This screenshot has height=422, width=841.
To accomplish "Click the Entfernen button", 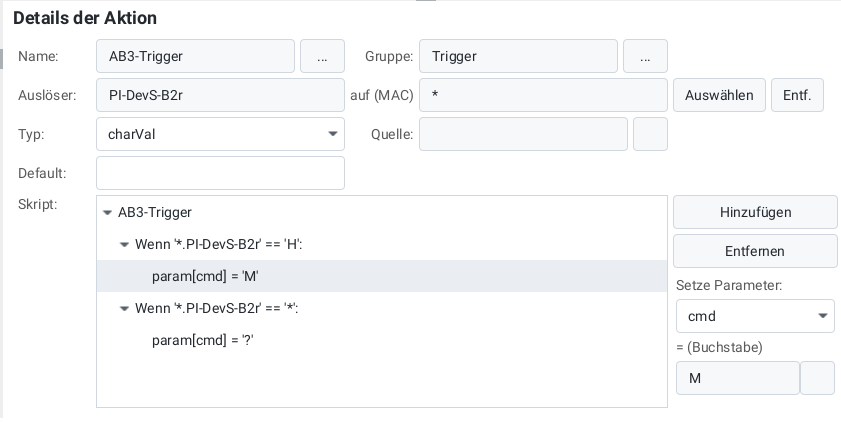I will (x=755, y=251).
